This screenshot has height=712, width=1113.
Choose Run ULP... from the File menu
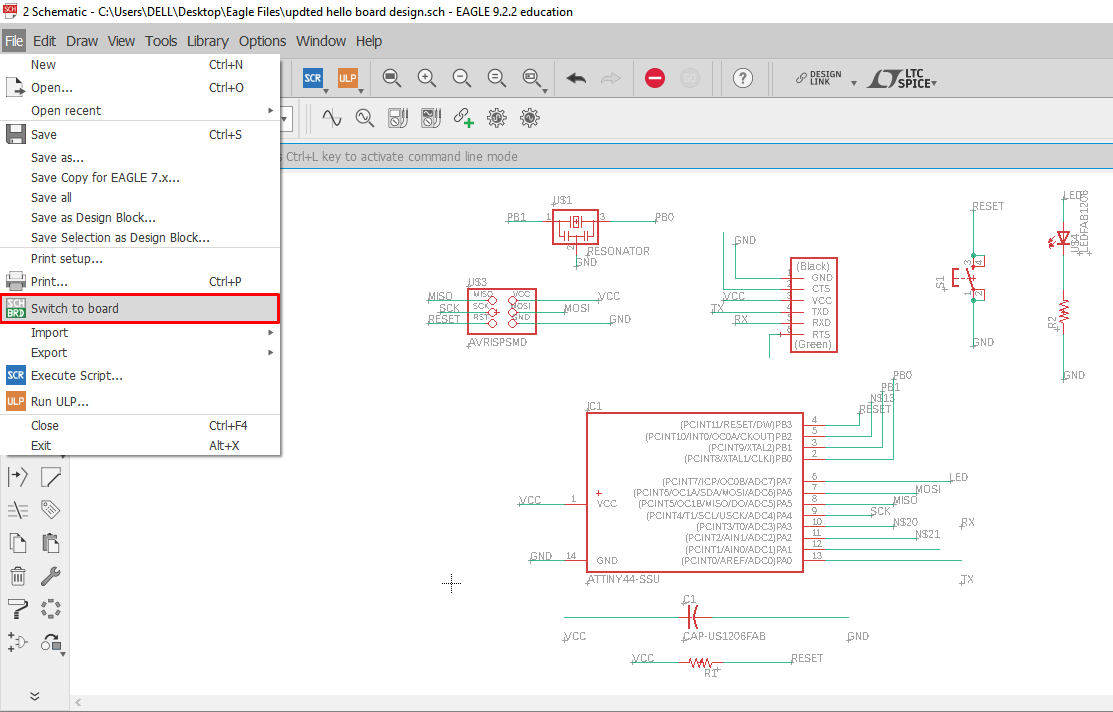point(141,401)
